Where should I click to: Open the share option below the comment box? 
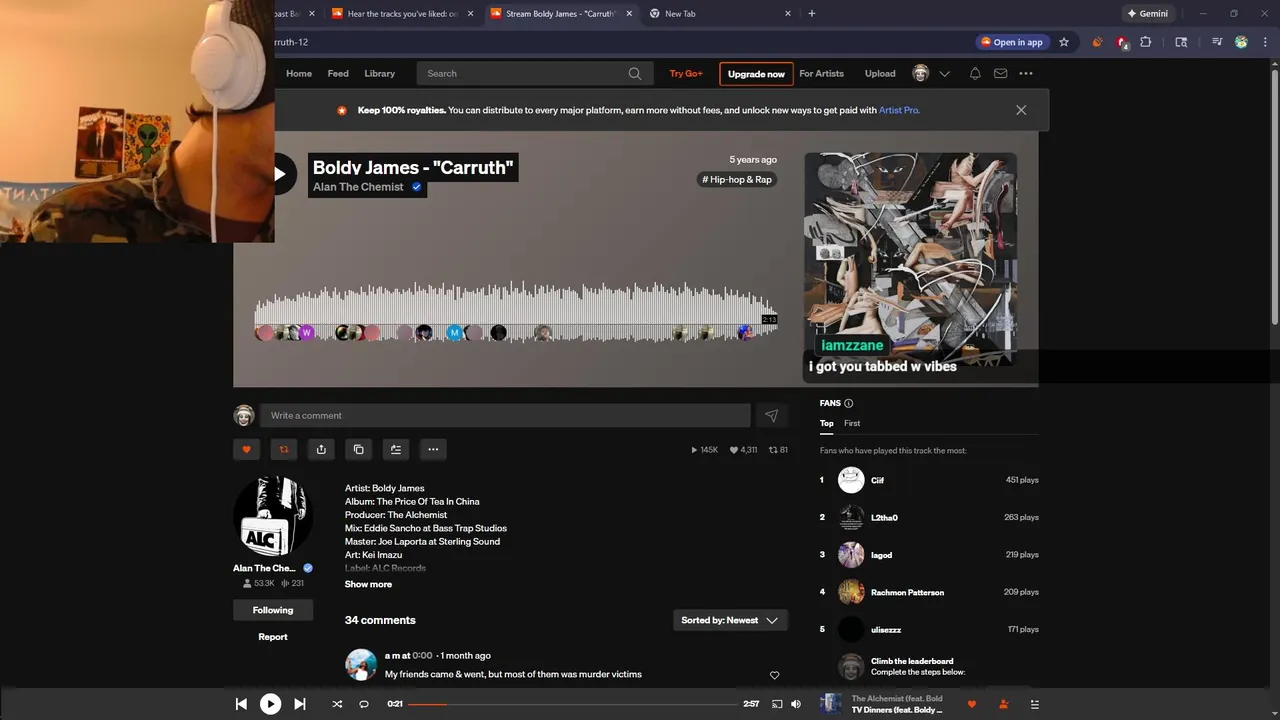pyautogui.click(x=321, y=449)
